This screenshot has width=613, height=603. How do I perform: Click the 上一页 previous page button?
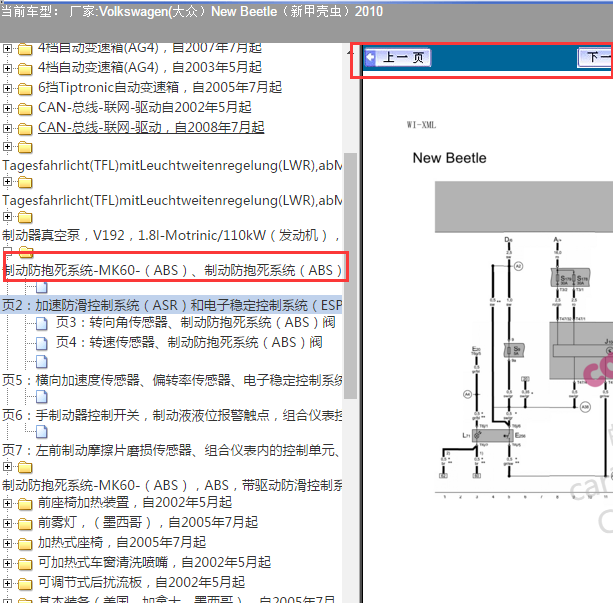pos(398,57)
